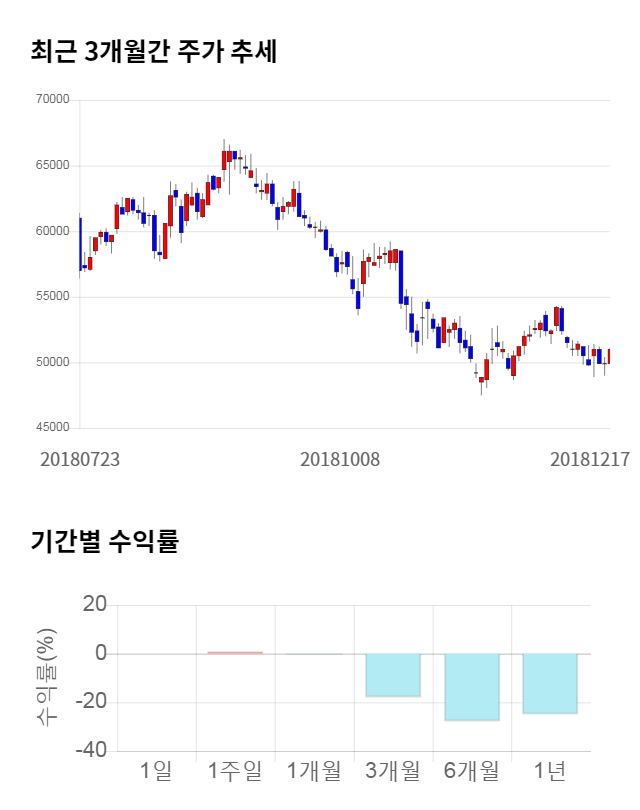Click the 수익률(%) axis title

point(47,677)
